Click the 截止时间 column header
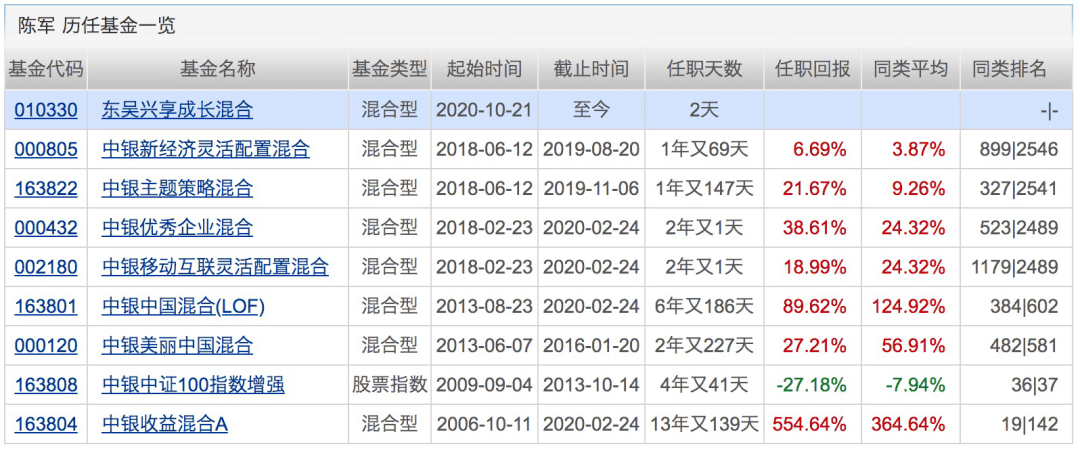Image resolution: width=1080 pixels, height=451 pixels. coord(591,69)
